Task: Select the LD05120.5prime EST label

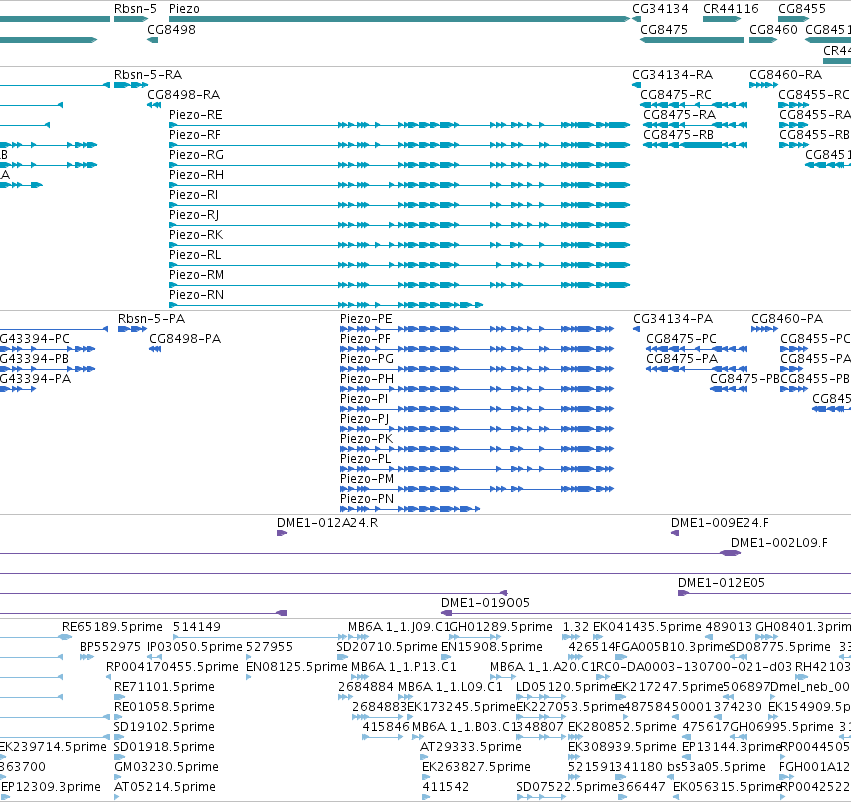Action: (566, 687)
